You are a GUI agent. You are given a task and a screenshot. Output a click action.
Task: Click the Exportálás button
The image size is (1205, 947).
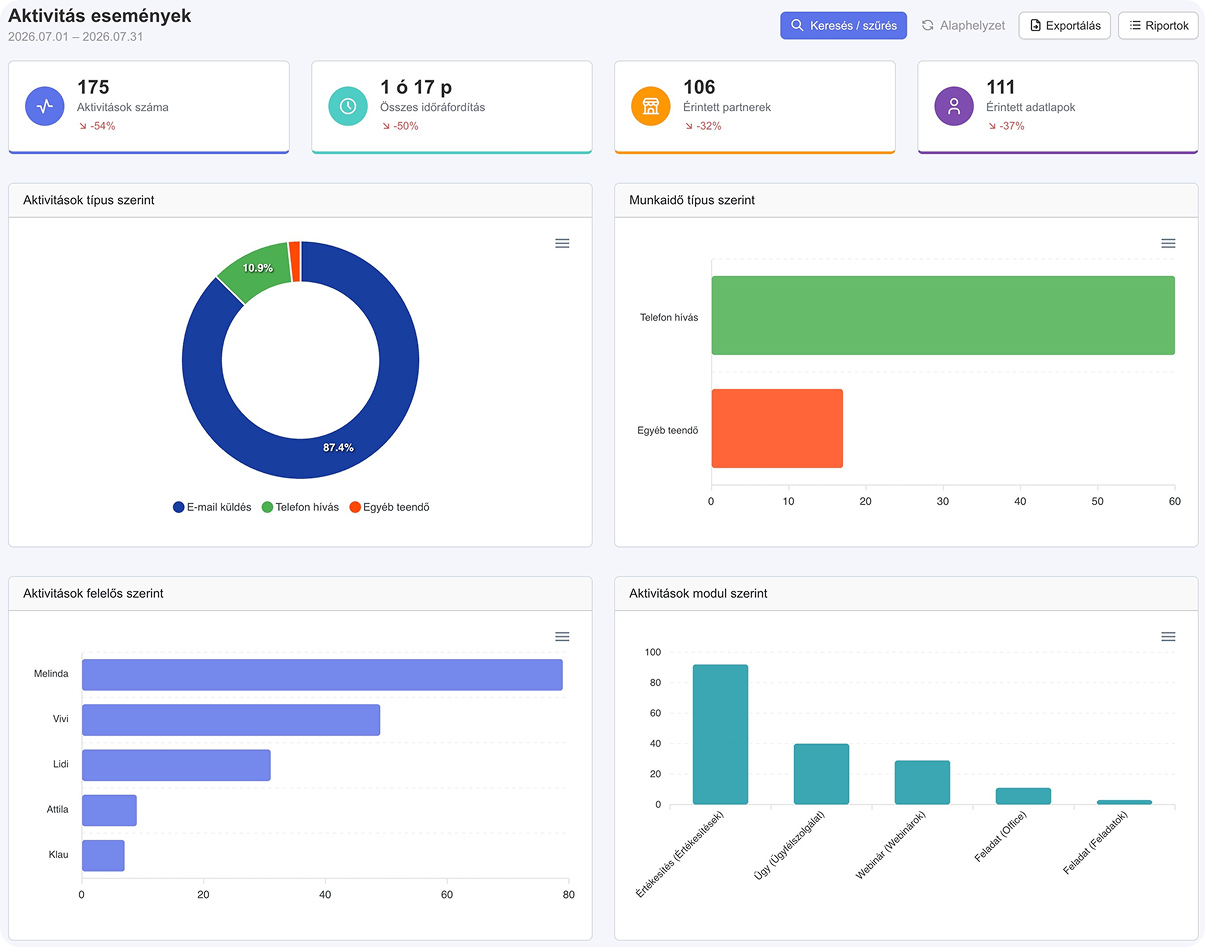tap(1064, 25)
